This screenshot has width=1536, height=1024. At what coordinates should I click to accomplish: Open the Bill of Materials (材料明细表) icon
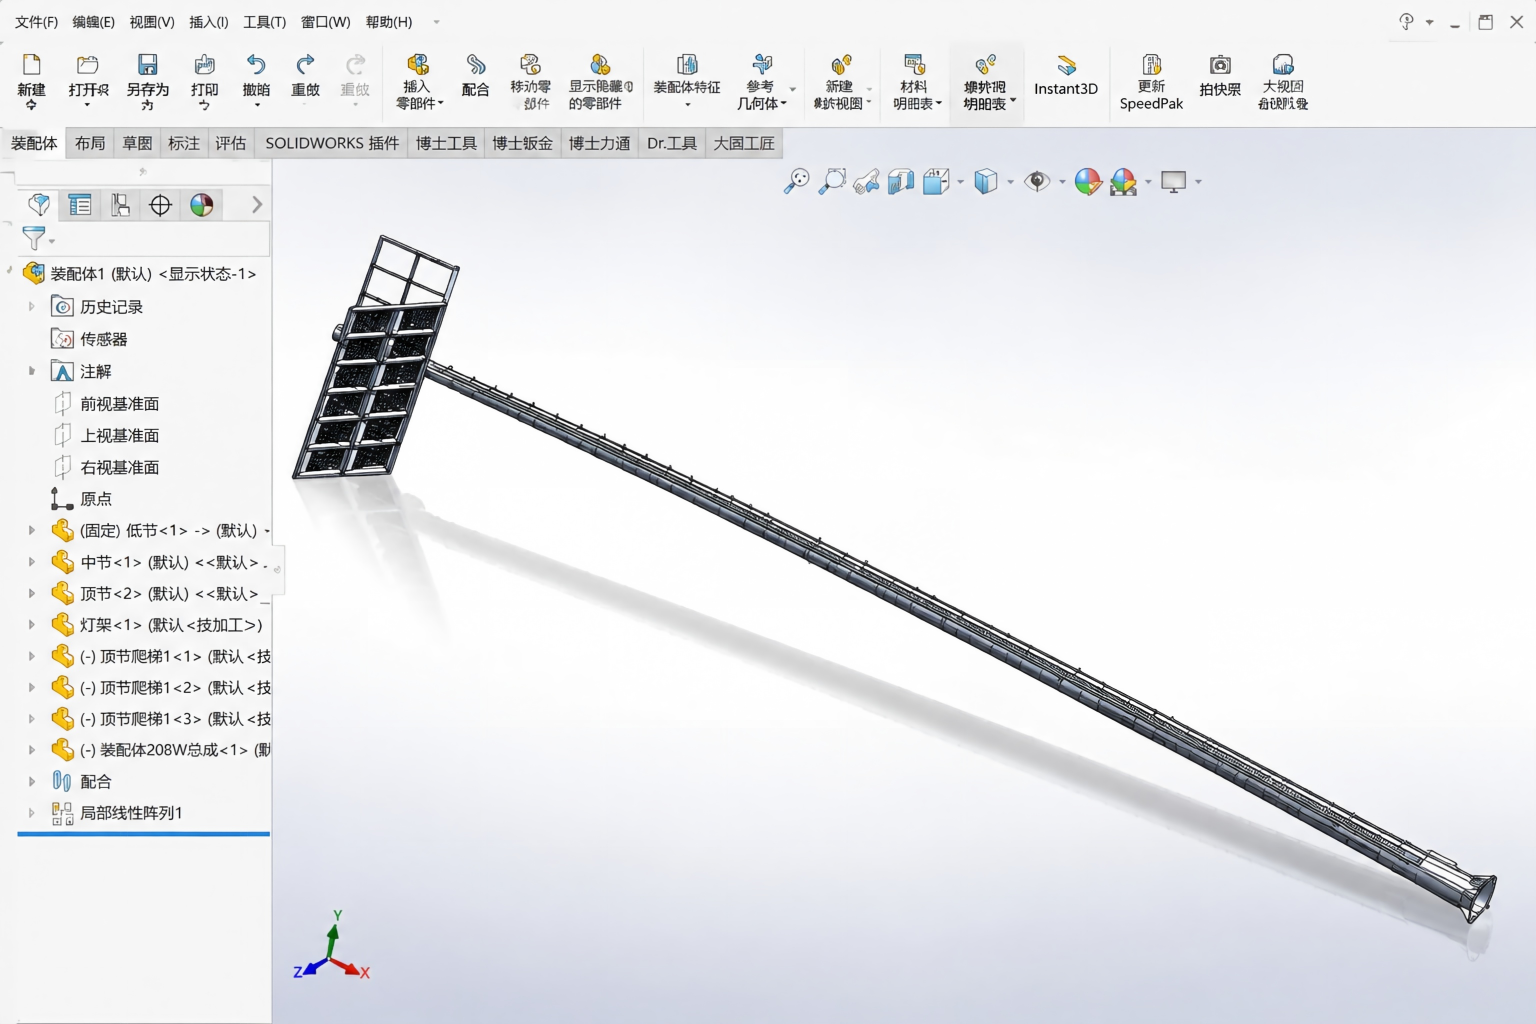pyautogui.click(x=914, y=65)
